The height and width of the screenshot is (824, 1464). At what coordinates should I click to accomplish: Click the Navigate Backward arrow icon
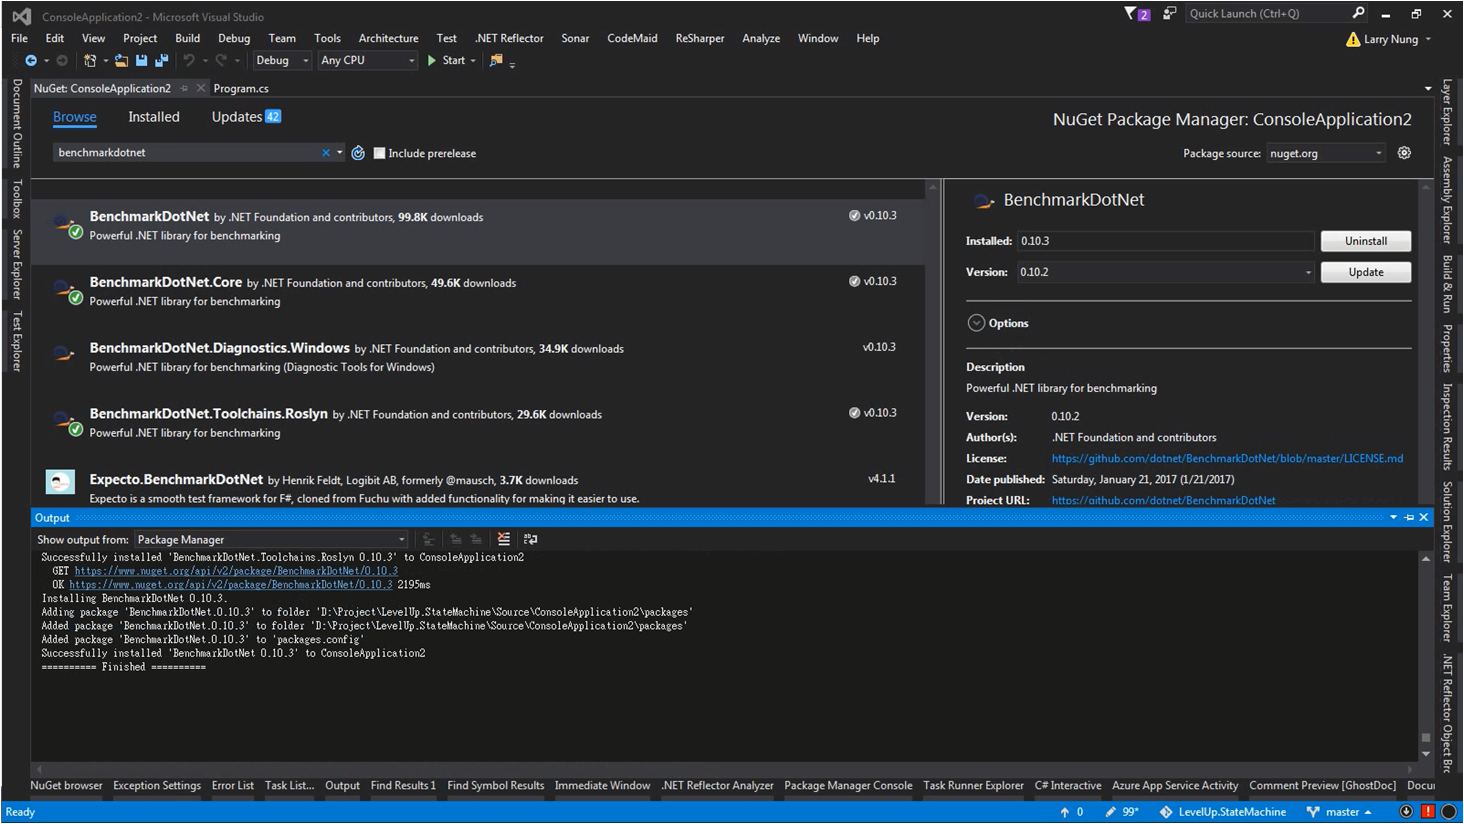point(31,61)
